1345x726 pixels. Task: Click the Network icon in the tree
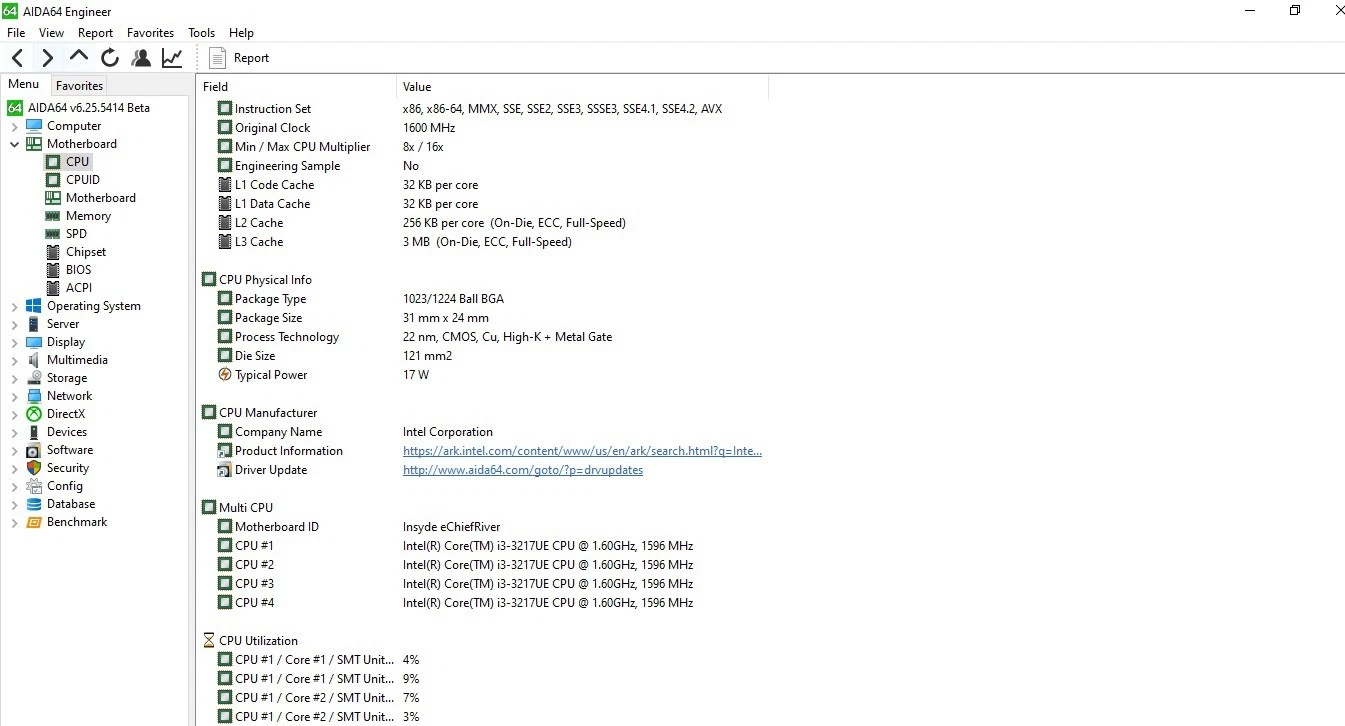click(x=34, y=396)
